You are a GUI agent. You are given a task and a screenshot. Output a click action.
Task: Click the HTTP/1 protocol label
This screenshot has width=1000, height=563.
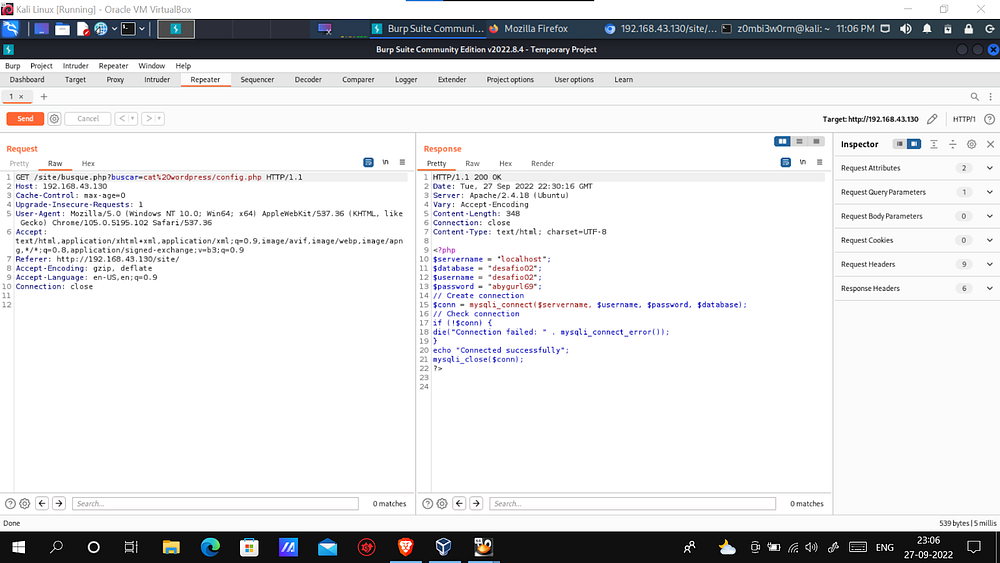click(x=964, y=119)
